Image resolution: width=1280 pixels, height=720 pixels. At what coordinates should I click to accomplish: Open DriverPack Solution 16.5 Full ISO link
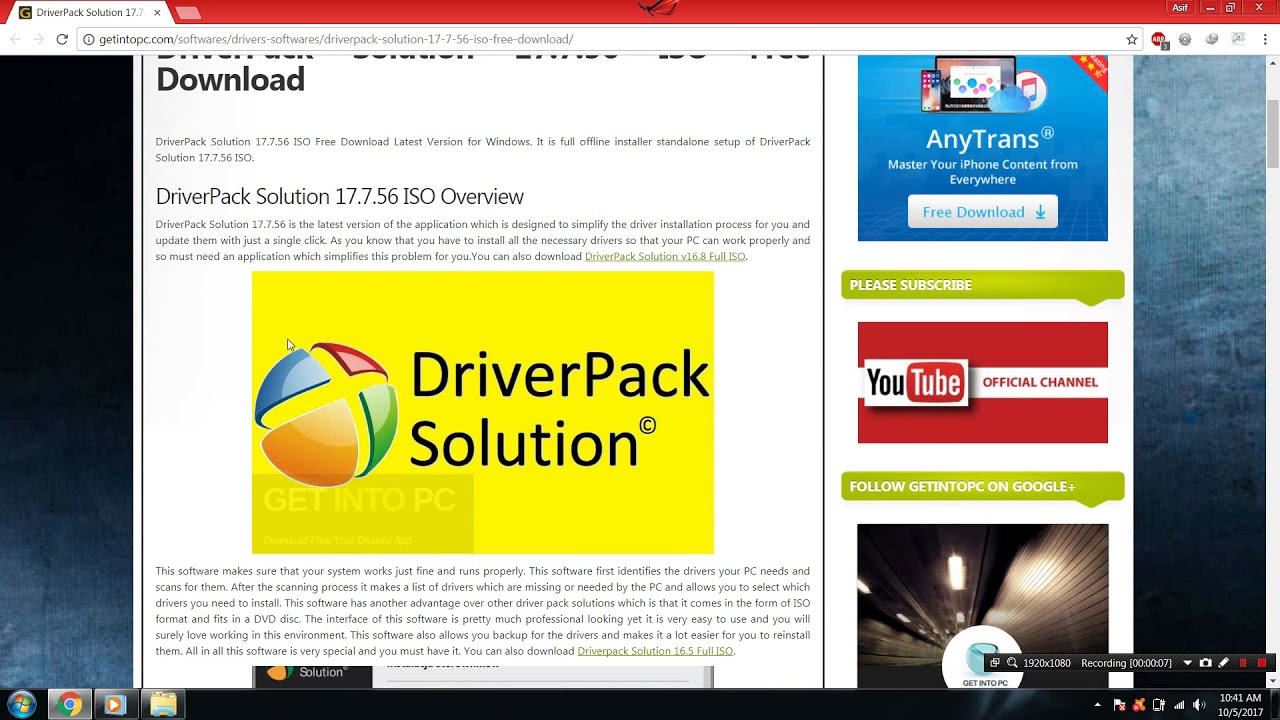point(655,651)
